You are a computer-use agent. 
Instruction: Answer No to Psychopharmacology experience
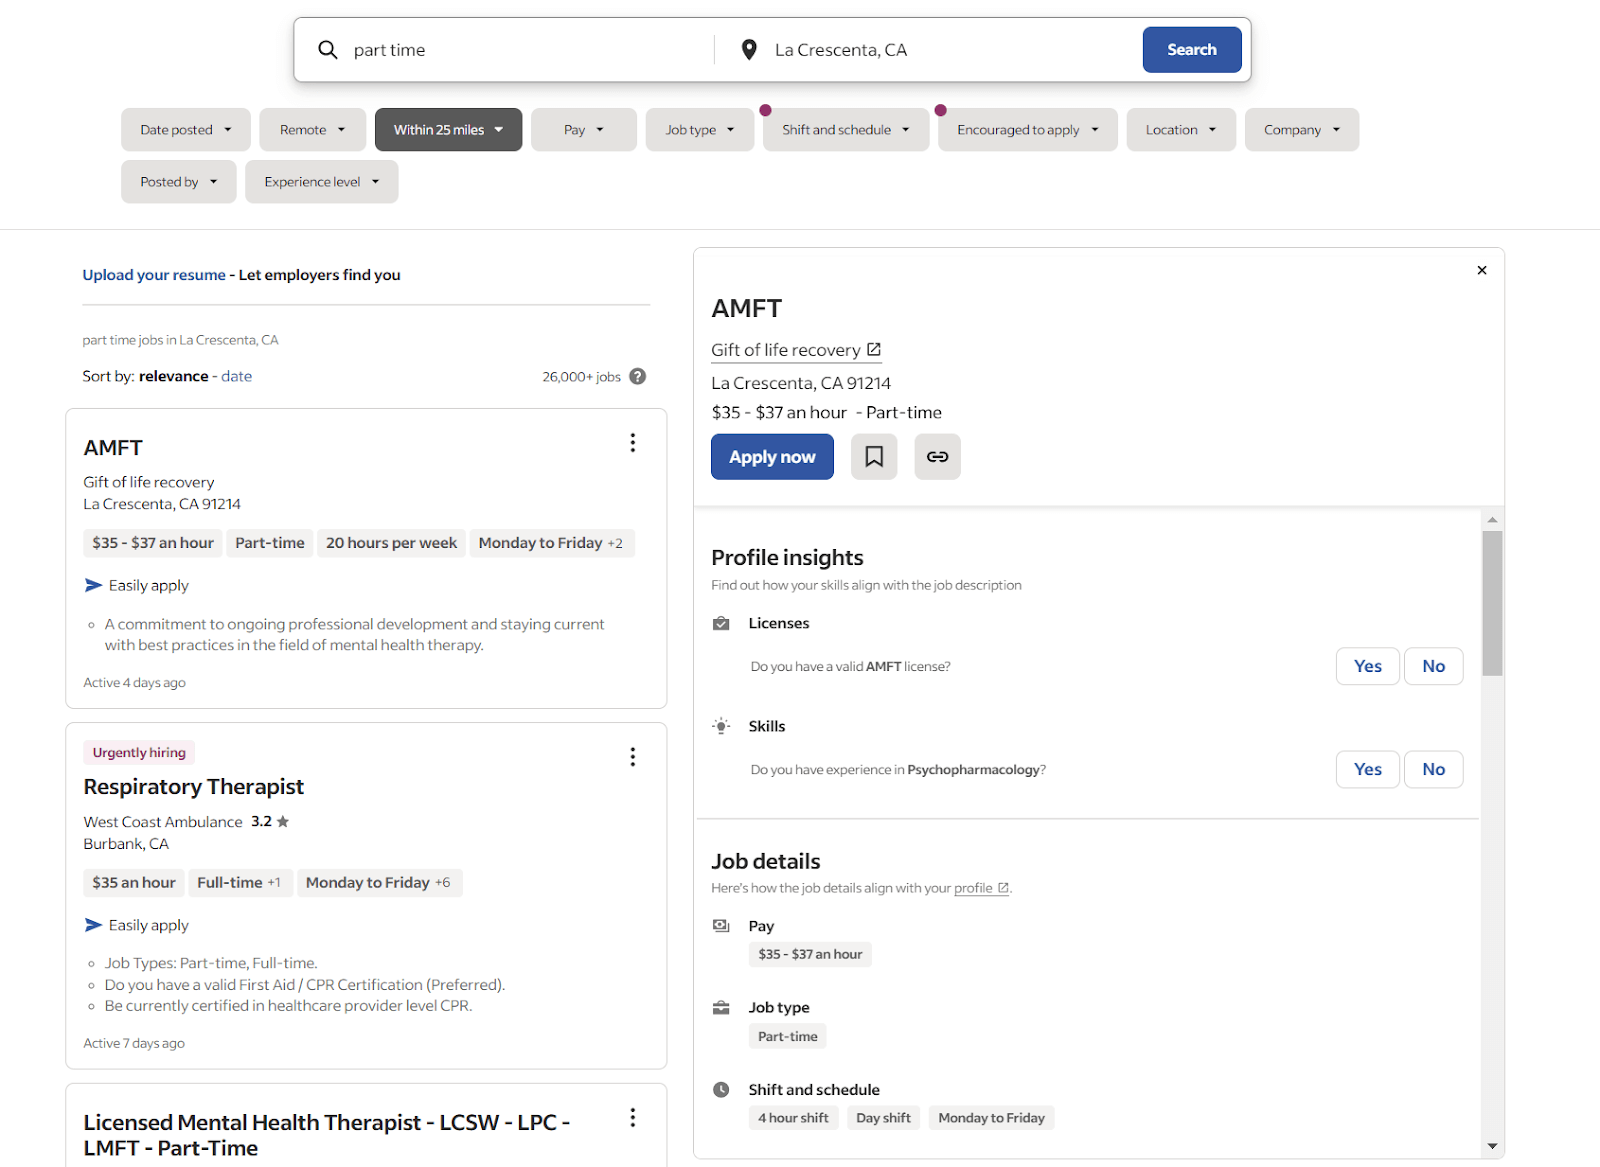1433,769
